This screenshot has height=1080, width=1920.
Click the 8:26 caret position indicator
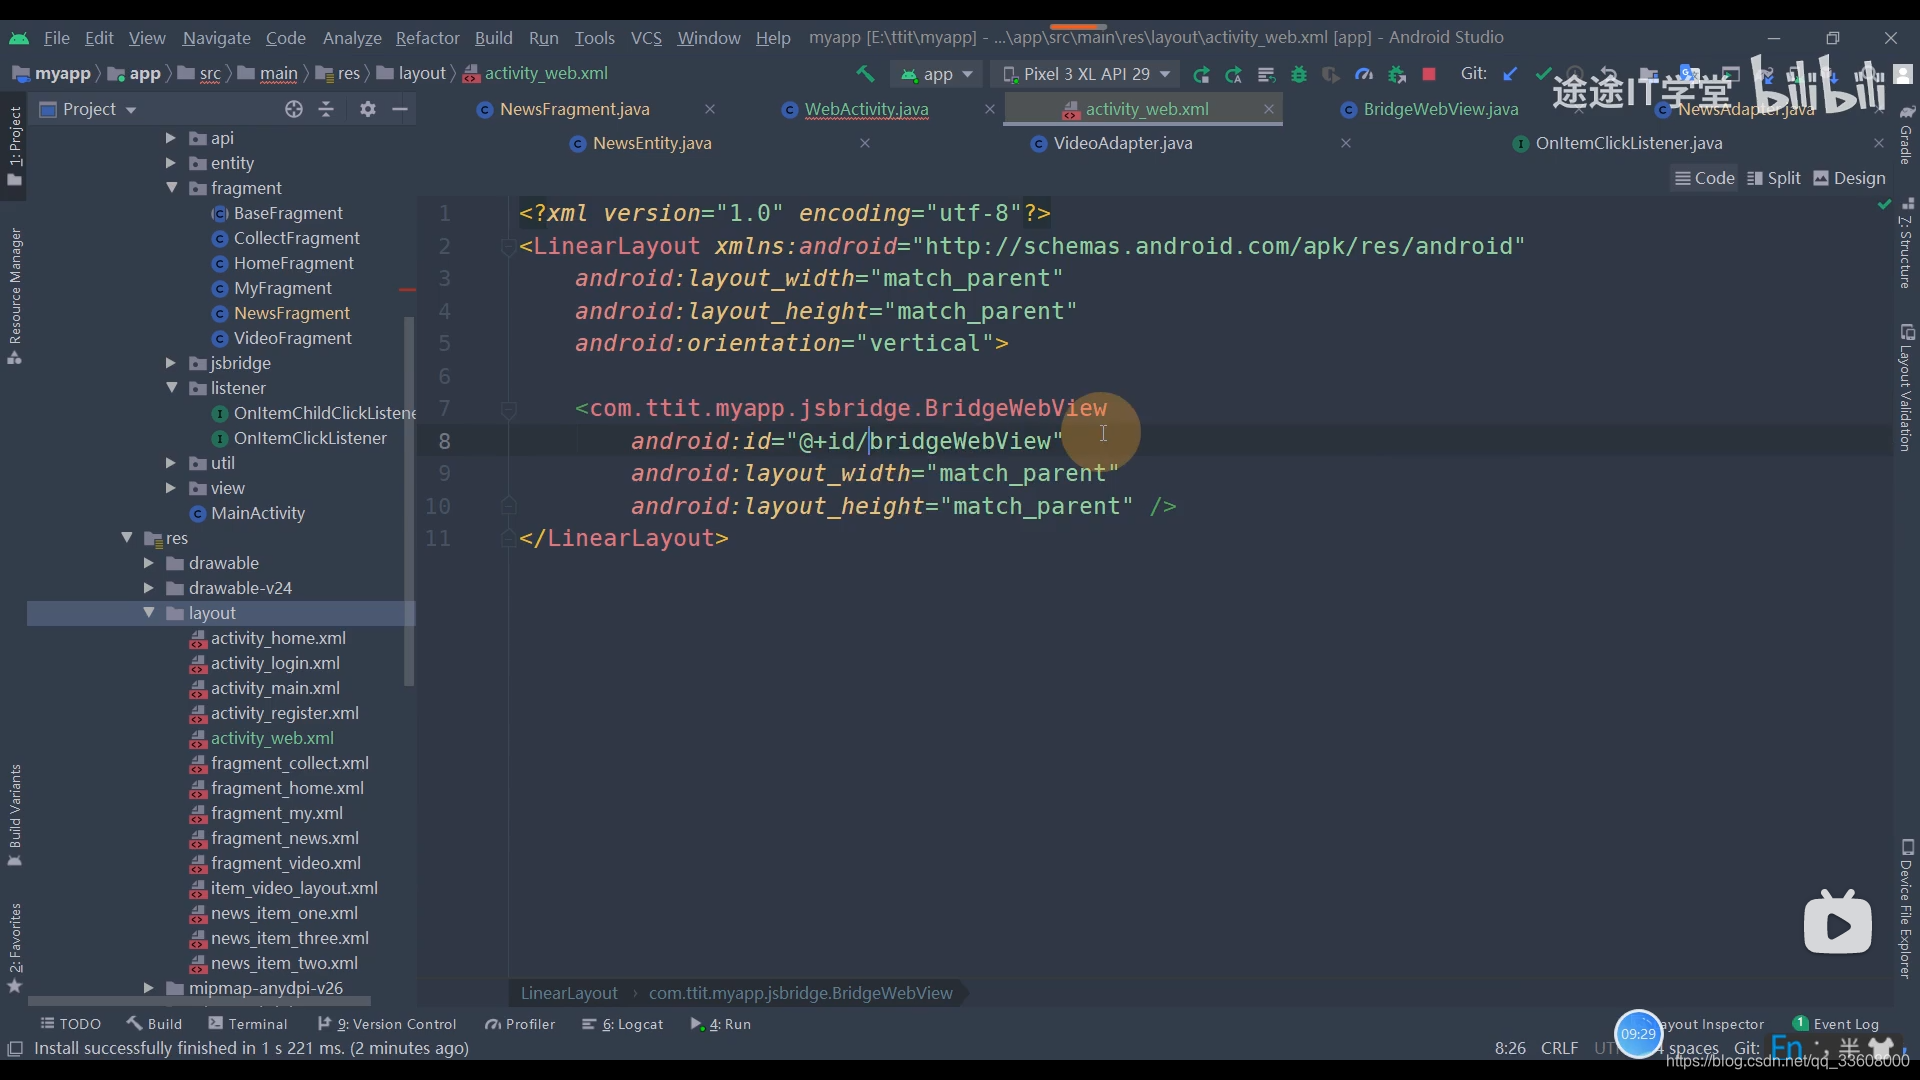1510,1048
